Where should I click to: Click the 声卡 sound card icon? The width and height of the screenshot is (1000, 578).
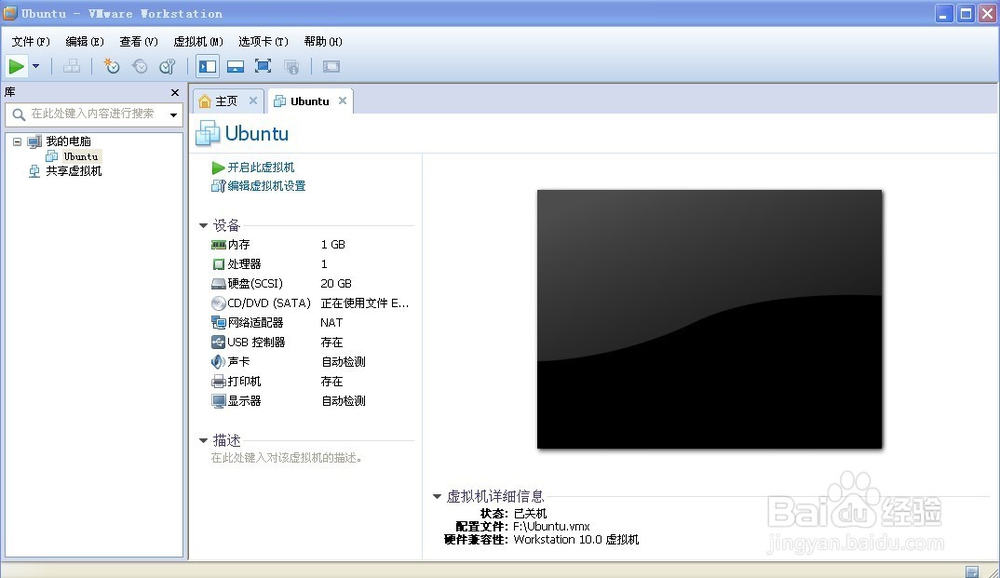tap(218, 362)
